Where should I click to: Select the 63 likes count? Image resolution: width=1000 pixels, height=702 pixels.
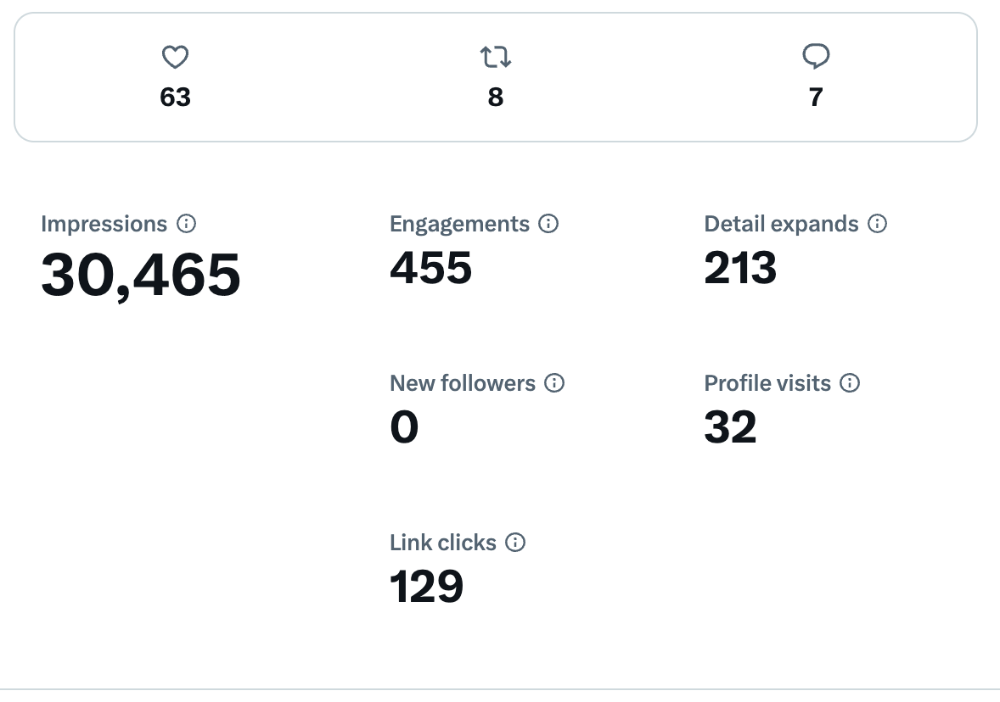pyautogui.click(x=175, y=97)
